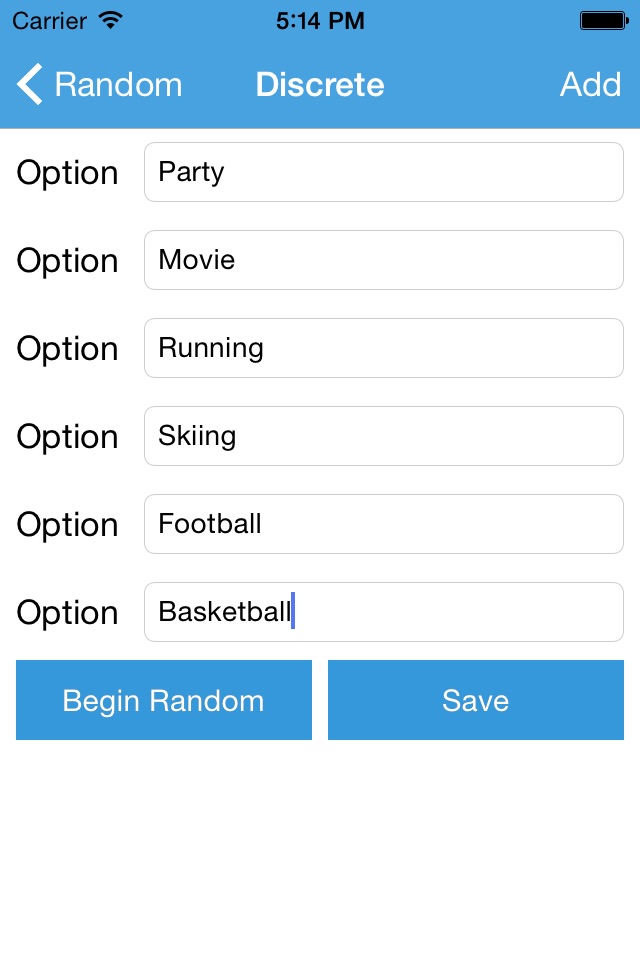Place cursor in the Football field
This screenshot has width=640, height=960.
click(384, 524)
